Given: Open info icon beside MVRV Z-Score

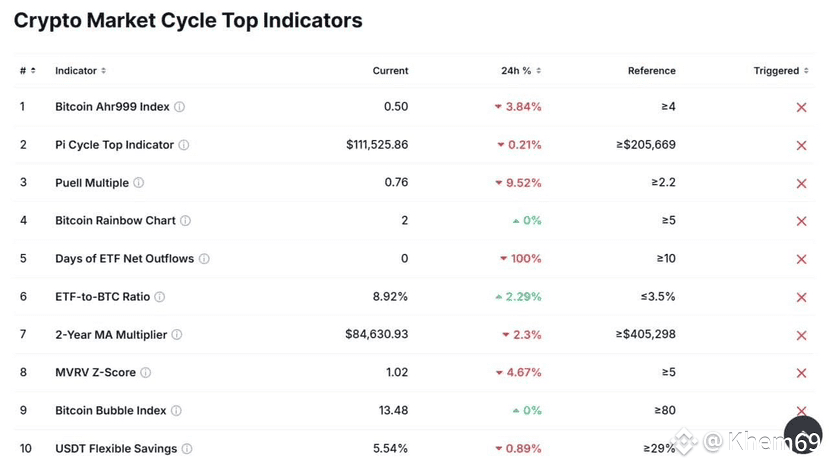Looking at the screenshot, I should (146, 373).
